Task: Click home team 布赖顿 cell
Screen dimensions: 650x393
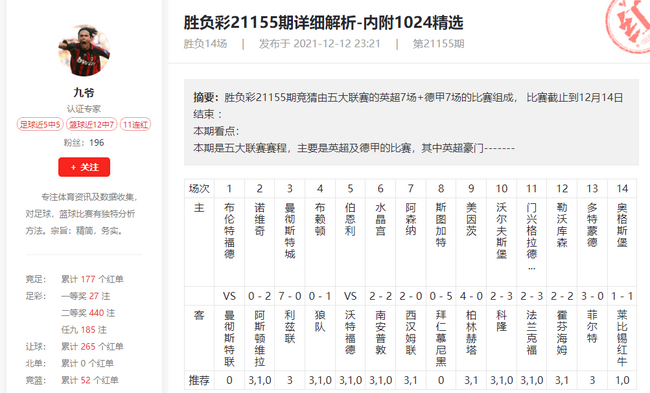Action: (320, 242)
